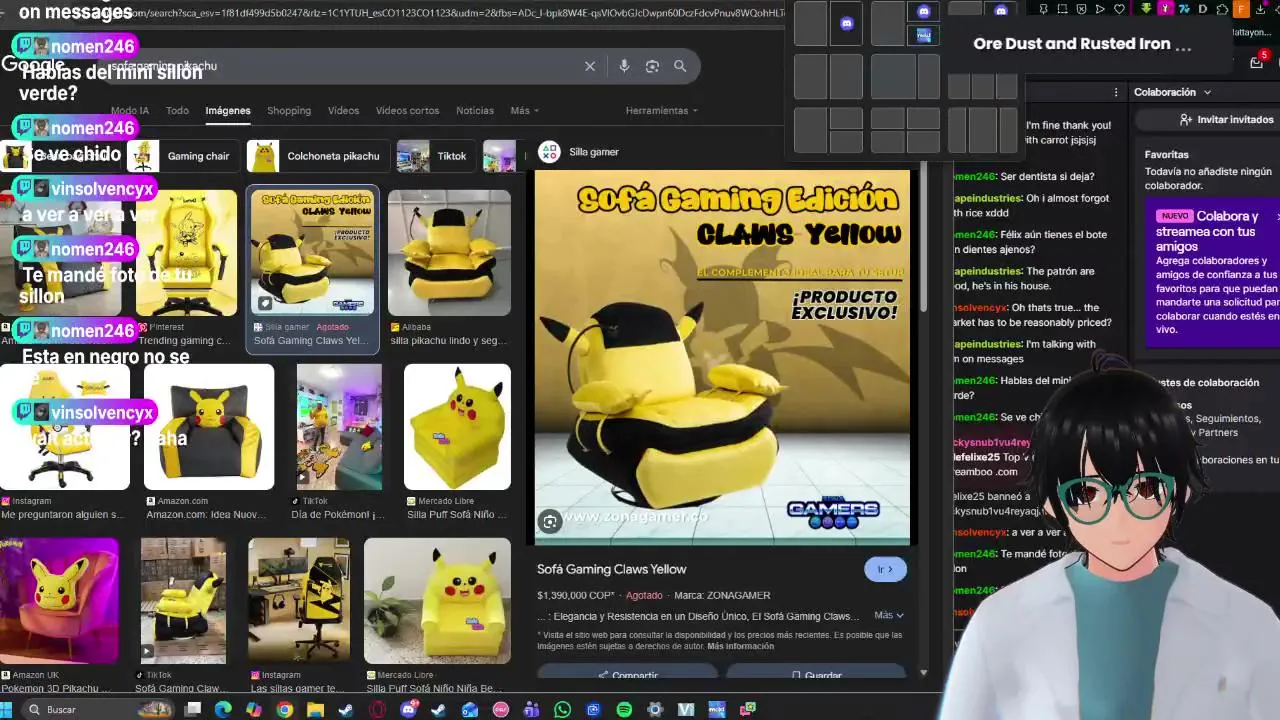Screen dimensions: 1280x720
Task: Click snapshot icon in browser toolbar
Action: (x=1061, y=10)
